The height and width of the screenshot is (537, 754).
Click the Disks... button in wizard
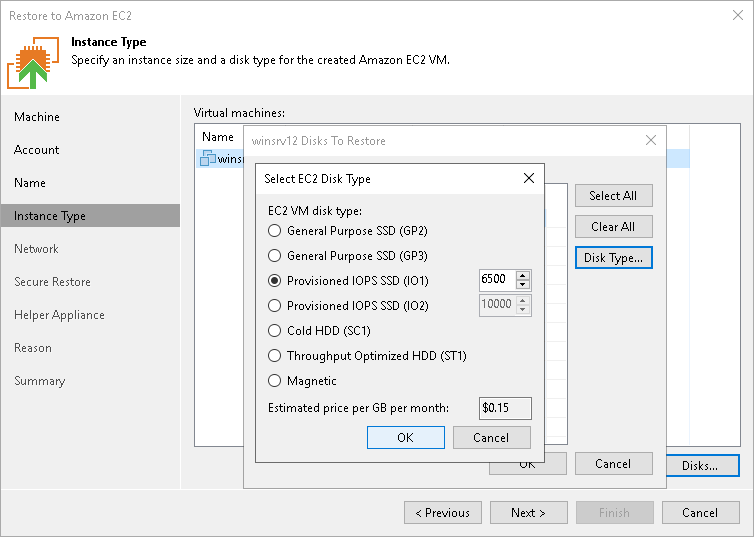[x=702, y=465]
